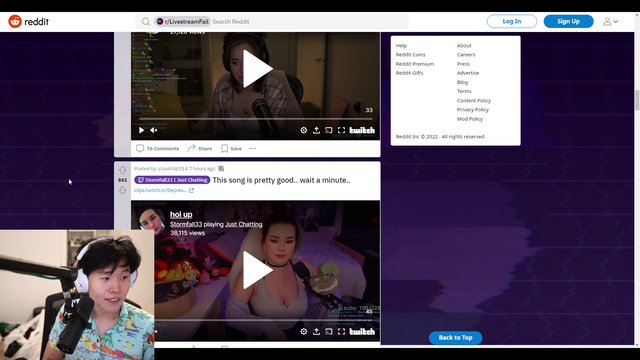Image resolution: width=640 pixels, height=360 pixels.
Task: Enter fullscreen on top clip
Action: click(341, 130)
